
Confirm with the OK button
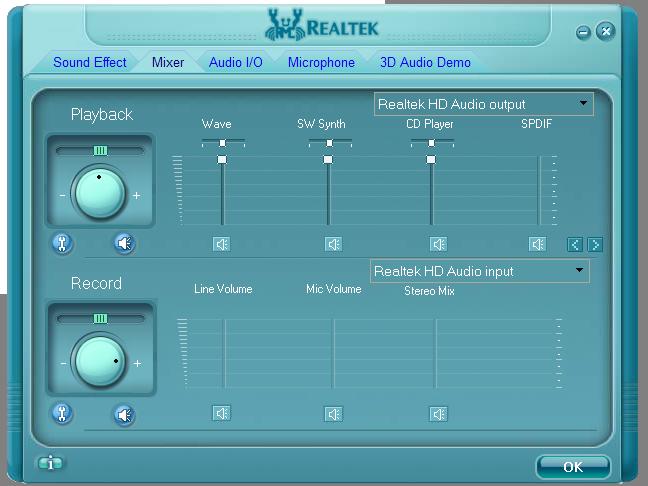tap(573, 467)
